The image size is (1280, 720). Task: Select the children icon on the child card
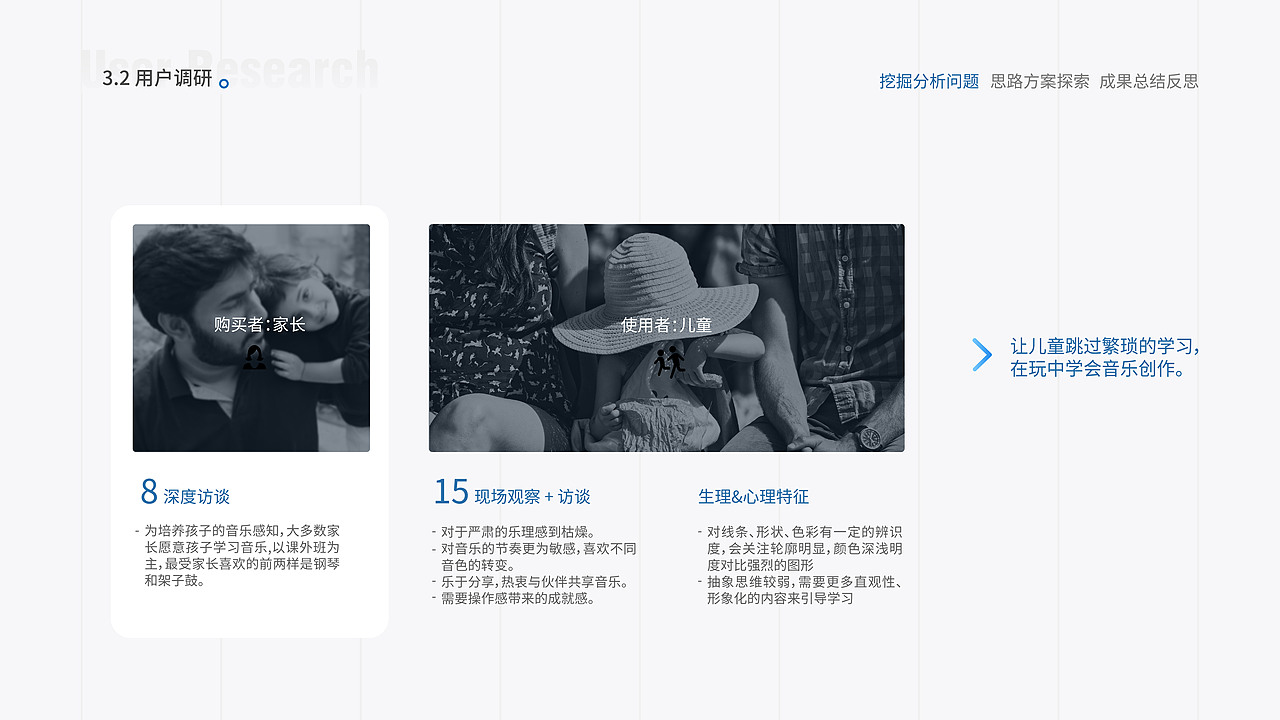coord(668,364)
